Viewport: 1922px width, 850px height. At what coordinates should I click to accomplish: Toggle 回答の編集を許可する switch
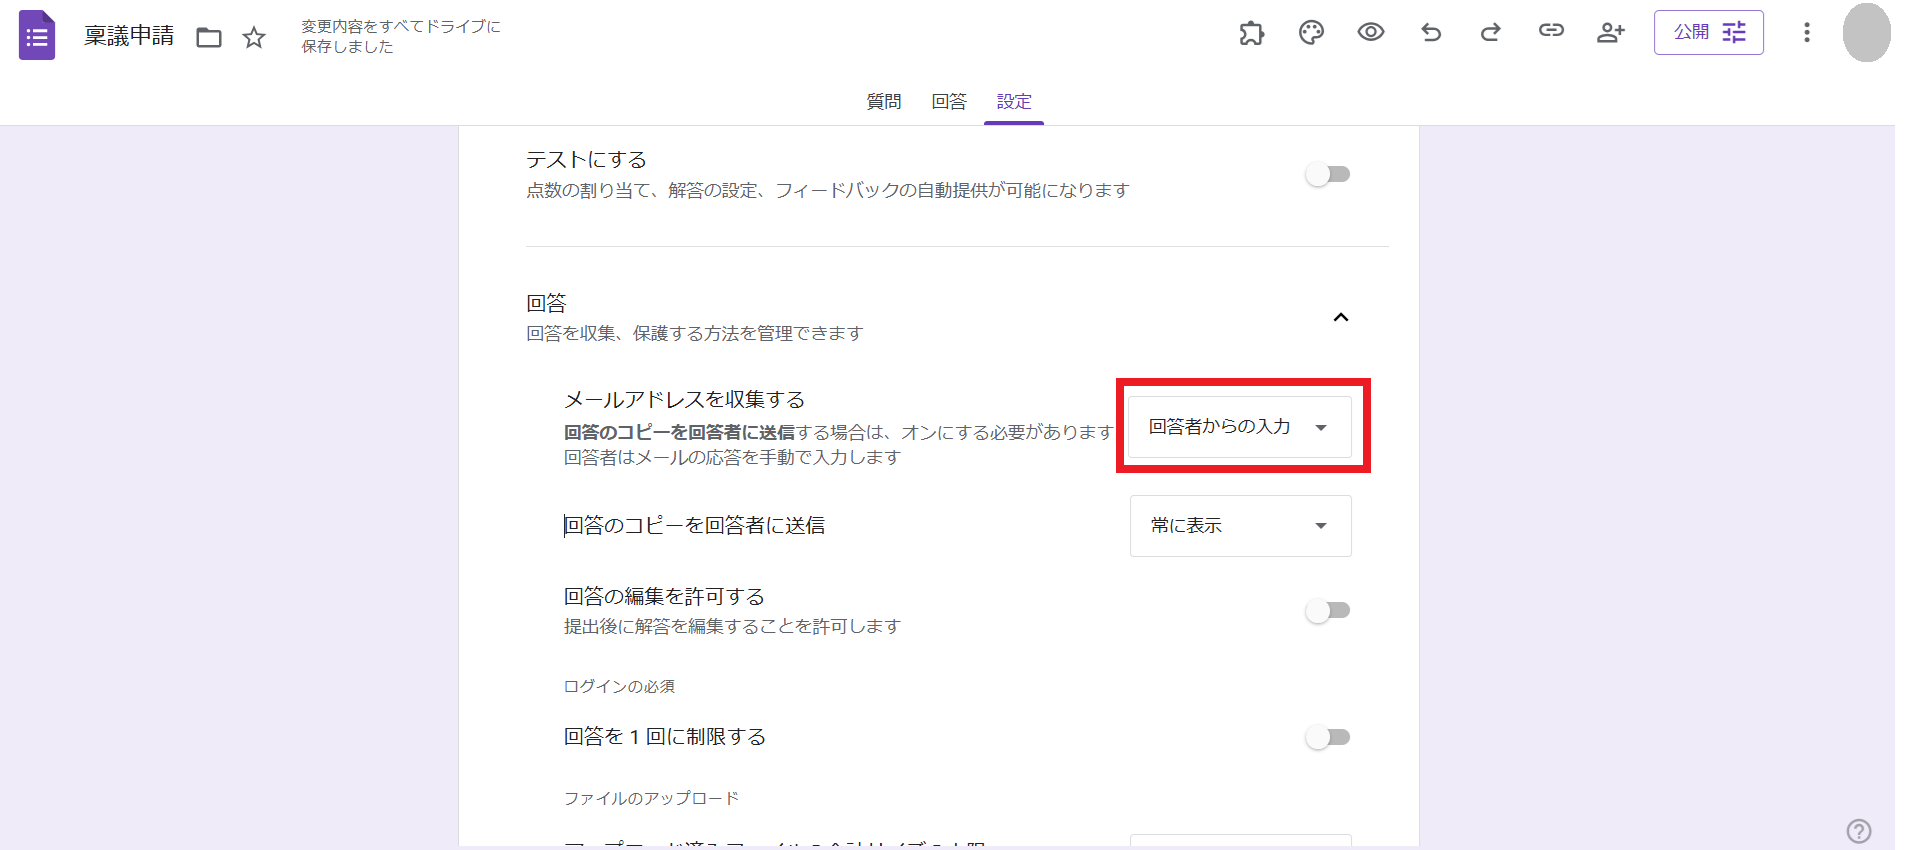pos(1328,610)
